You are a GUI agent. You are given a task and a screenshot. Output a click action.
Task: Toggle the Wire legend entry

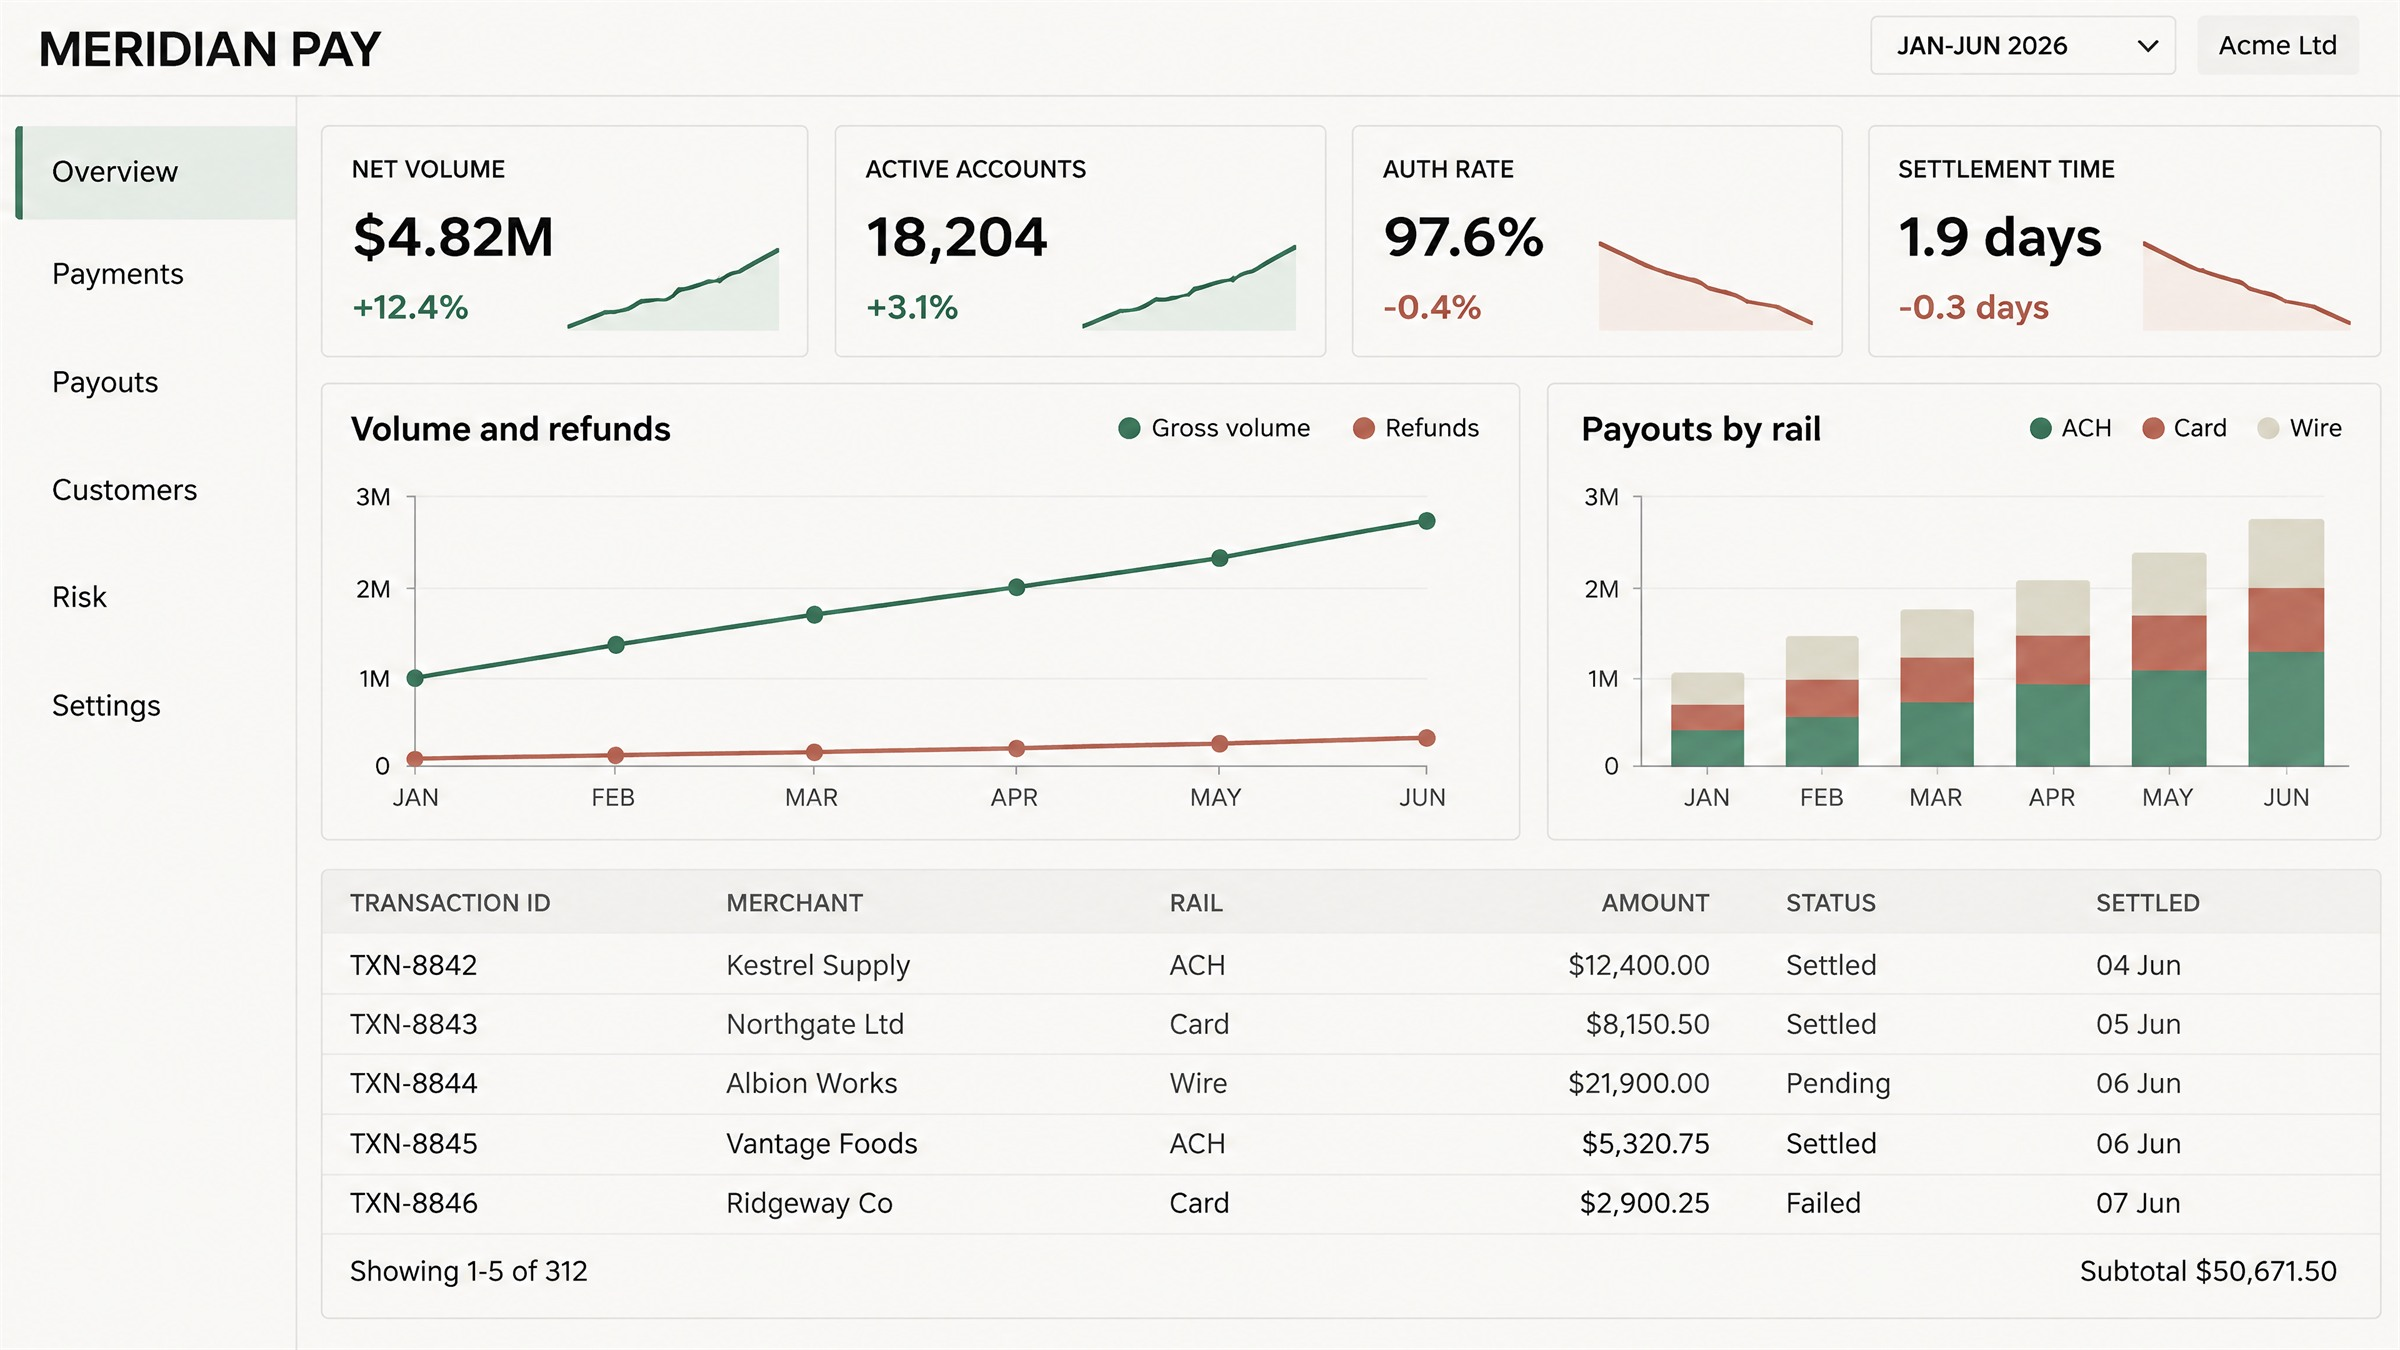click(x=2300, y=428)
